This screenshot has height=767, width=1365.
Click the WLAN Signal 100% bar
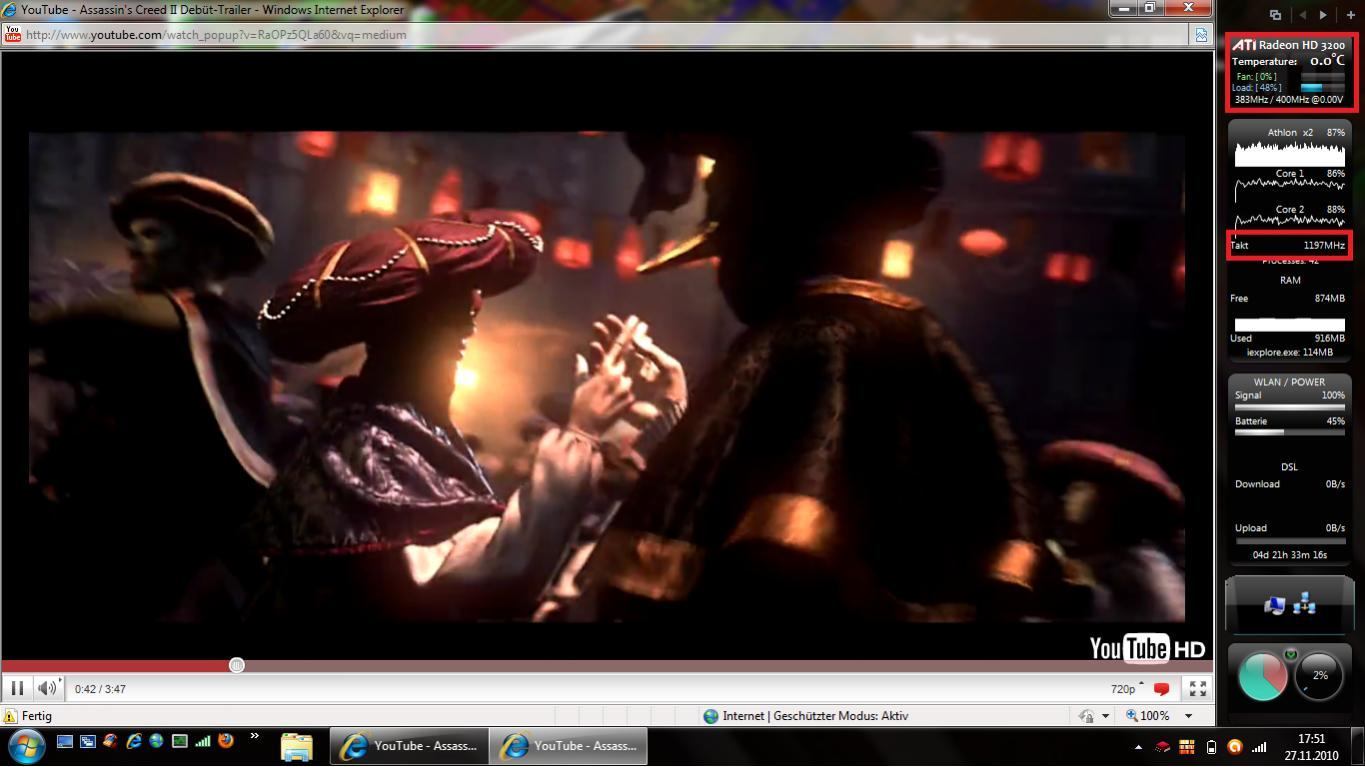1290,407
